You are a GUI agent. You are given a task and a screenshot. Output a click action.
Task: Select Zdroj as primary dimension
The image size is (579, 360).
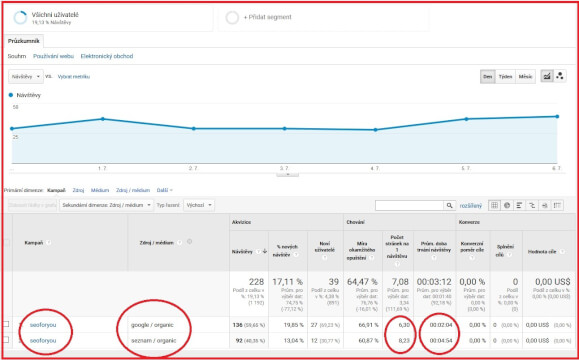click(78, 190)
